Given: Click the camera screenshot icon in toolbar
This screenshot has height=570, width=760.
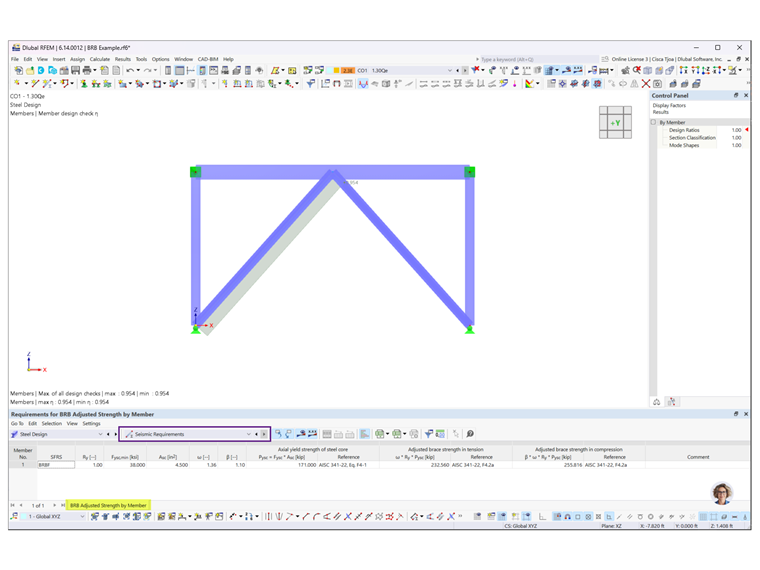Looking at the screenshot, I should tap(657, 84).
